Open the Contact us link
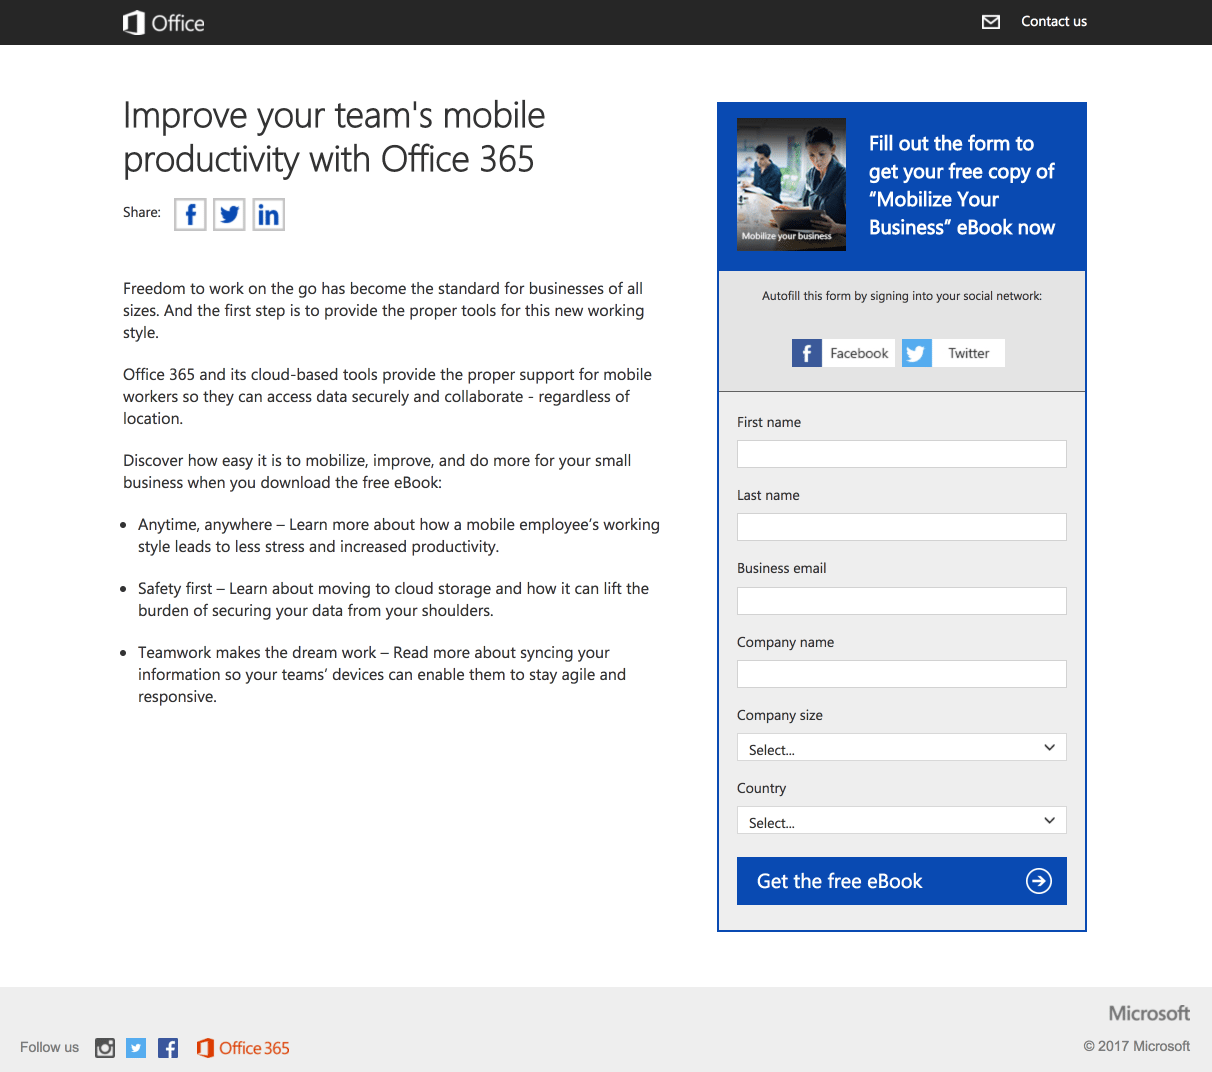The image size is (1212, 1072). click(1053, 22)
